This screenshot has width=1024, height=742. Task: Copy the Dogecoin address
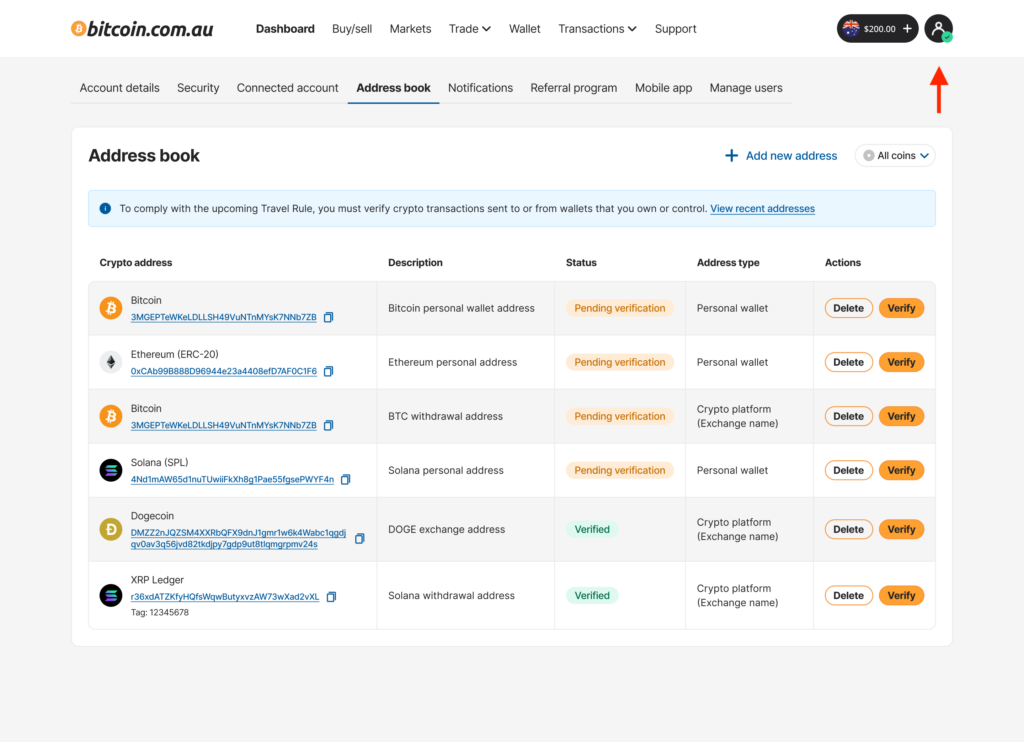tap(359, 539)
